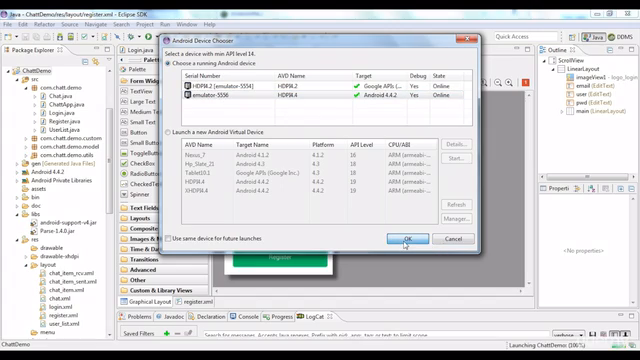640x360 pixels.
Task: Click Link with Editor in Package Explorer
Action: pos(96,62)
